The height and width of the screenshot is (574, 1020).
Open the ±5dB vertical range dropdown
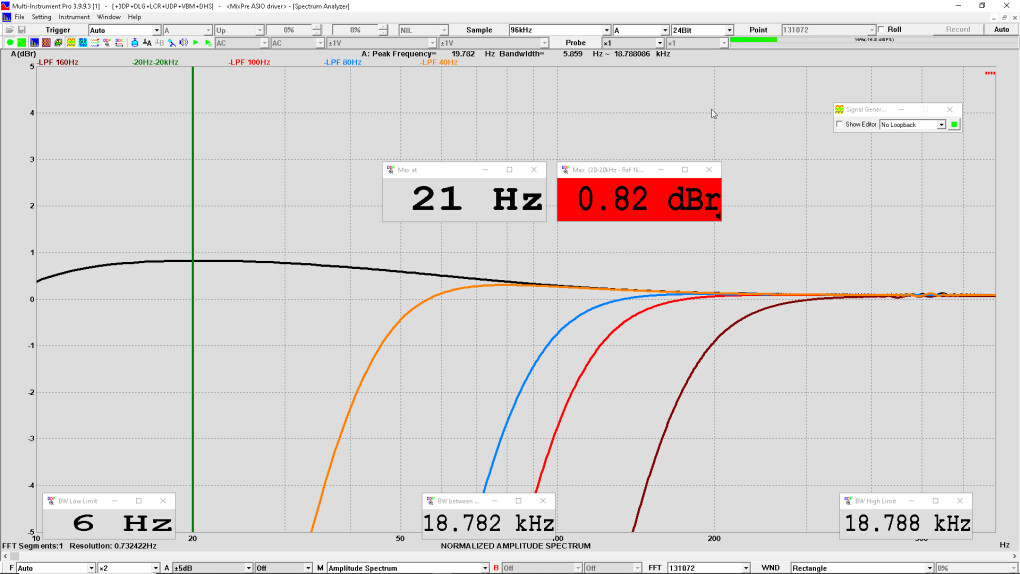click(212, 568)
